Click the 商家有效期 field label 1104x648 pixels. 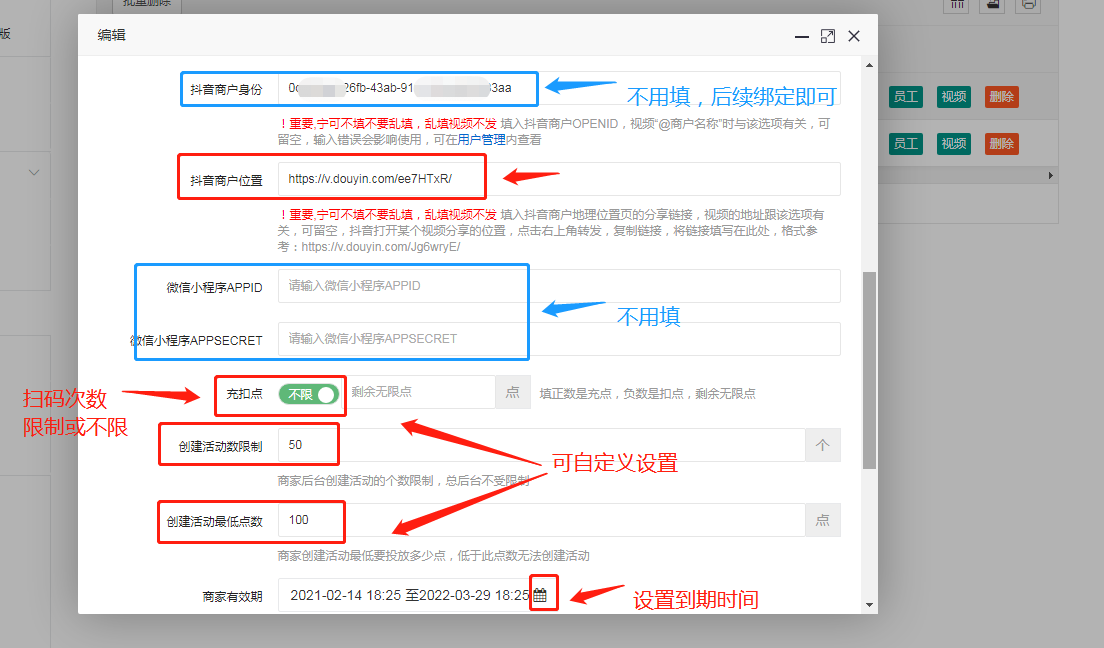pos(232,597)
